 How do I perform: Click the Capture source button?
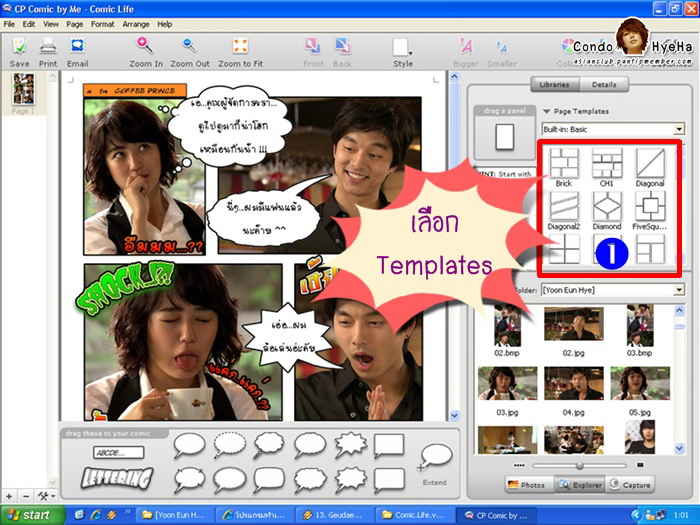[630, 485]
